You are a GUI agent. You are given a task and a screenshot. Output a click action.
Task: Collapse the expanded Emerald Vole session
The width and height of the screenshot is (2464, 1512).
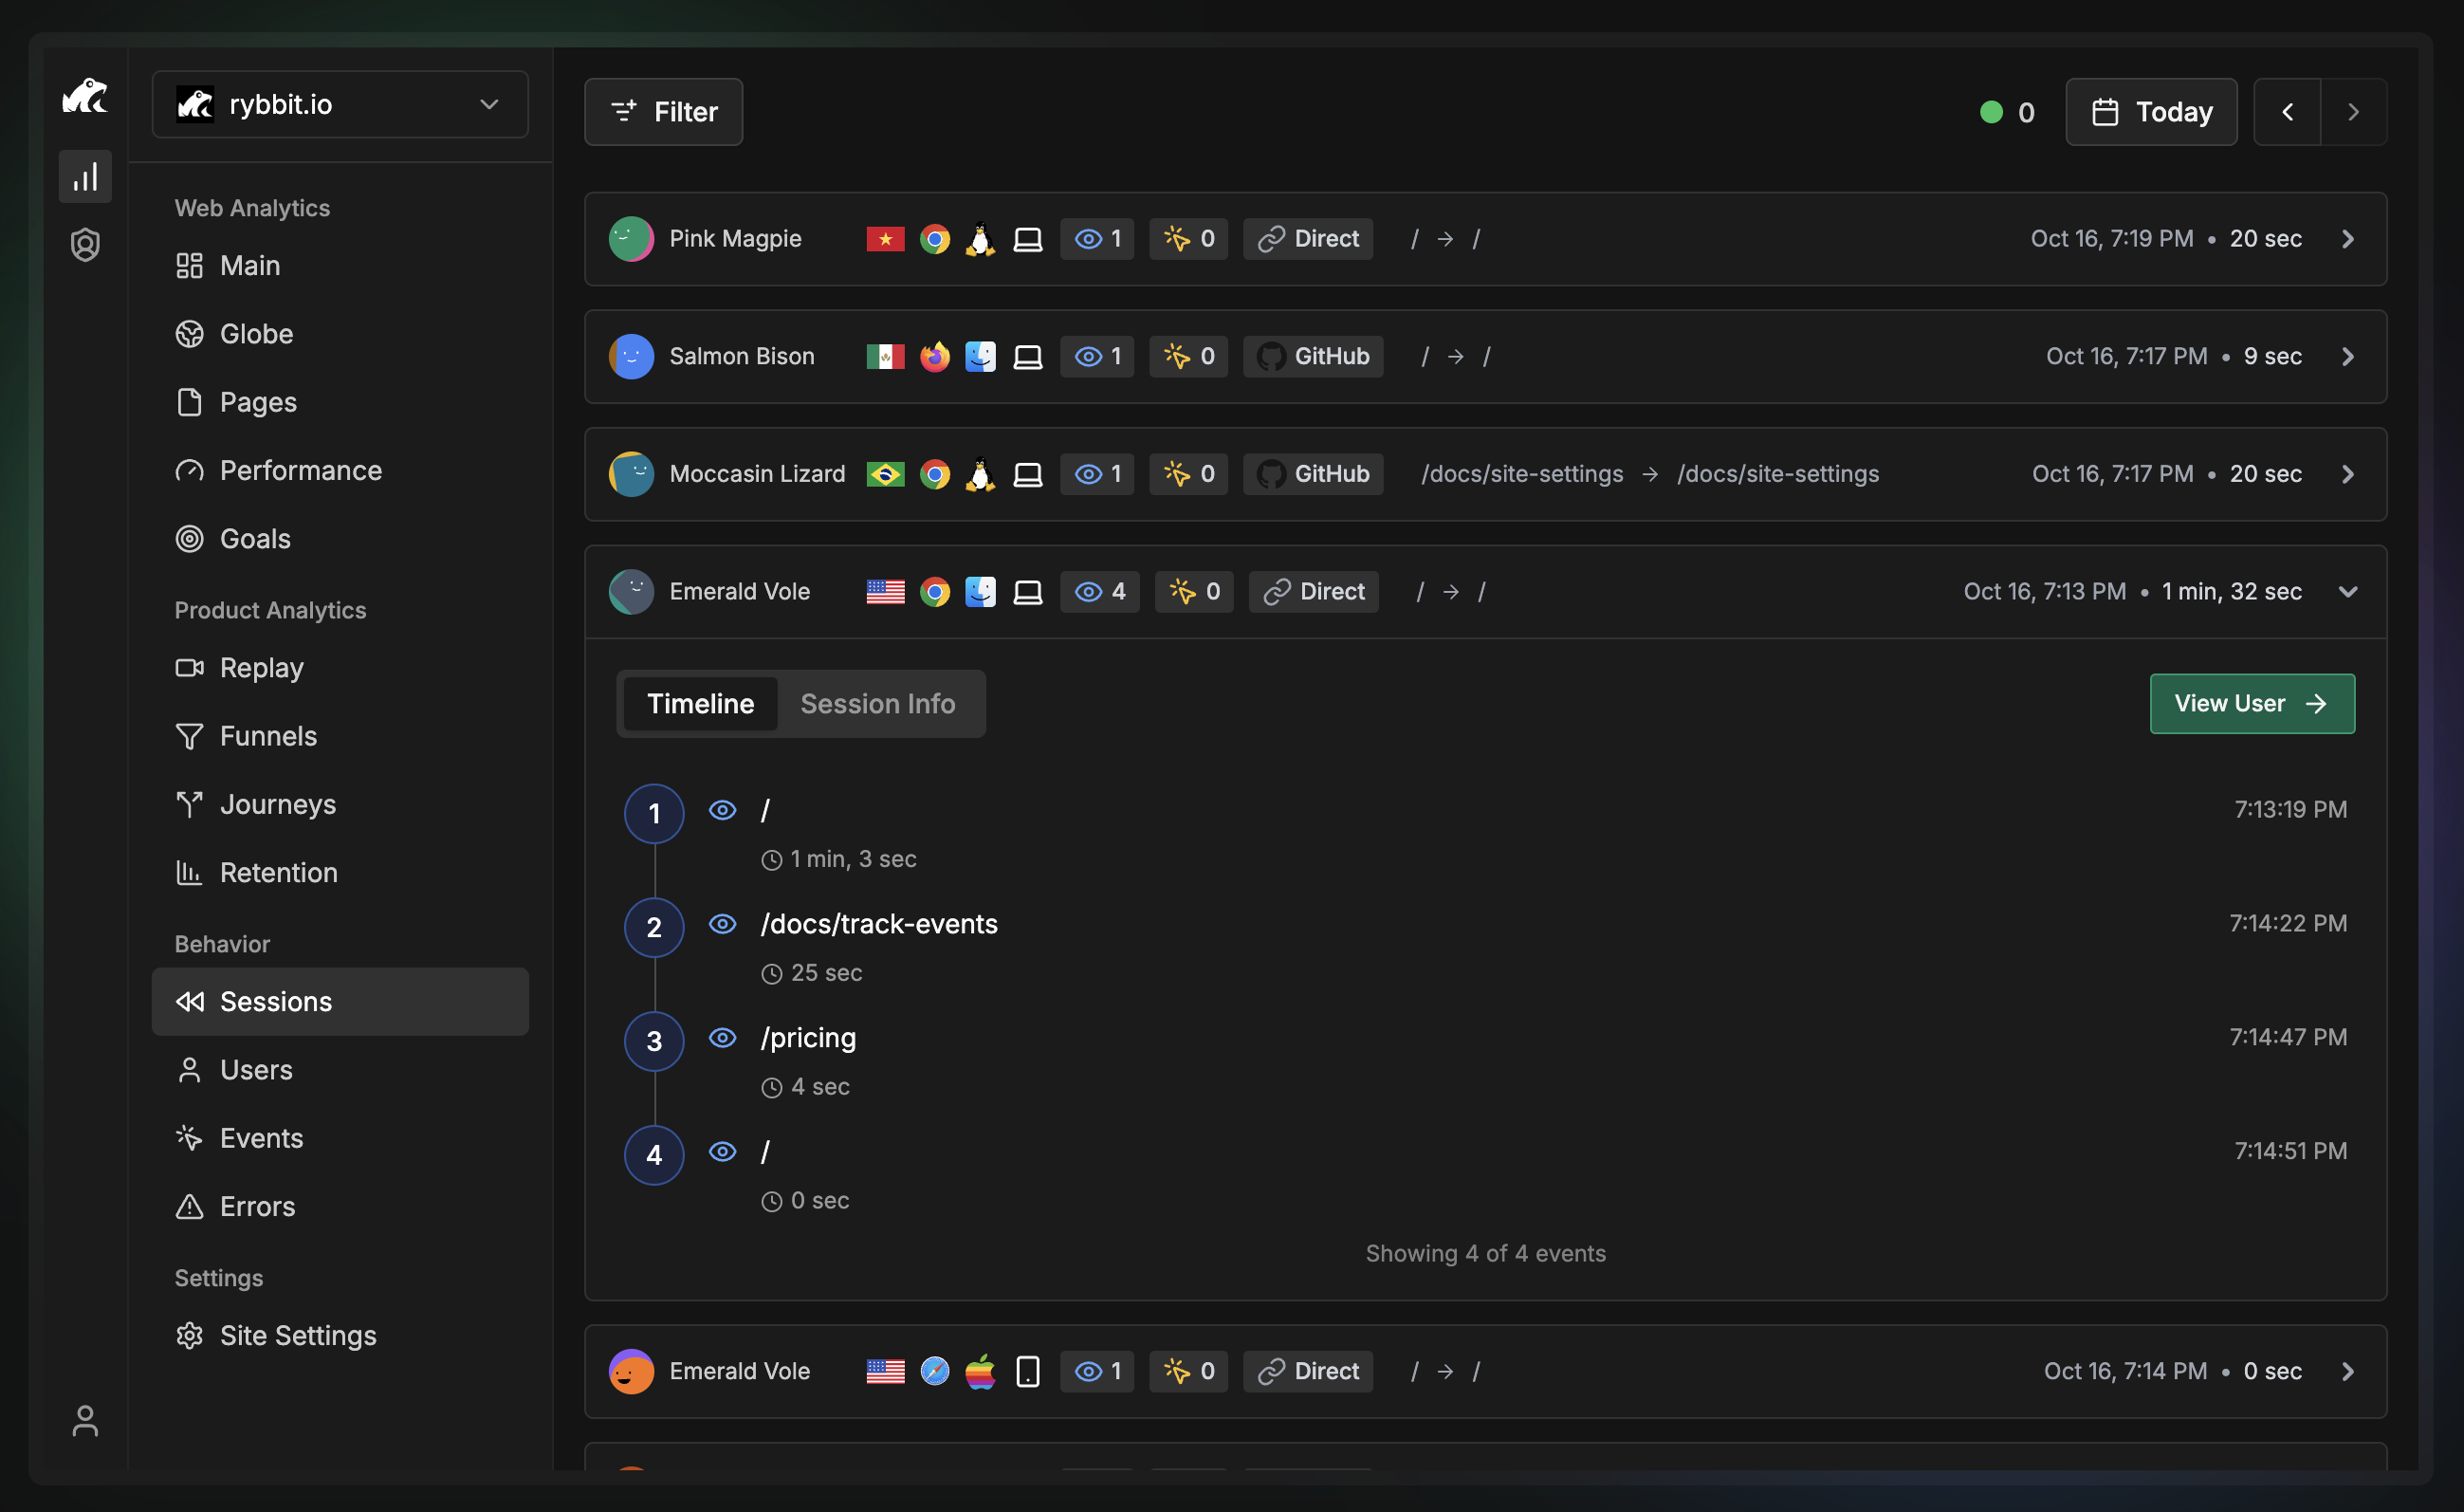(x=2348, y=592)
